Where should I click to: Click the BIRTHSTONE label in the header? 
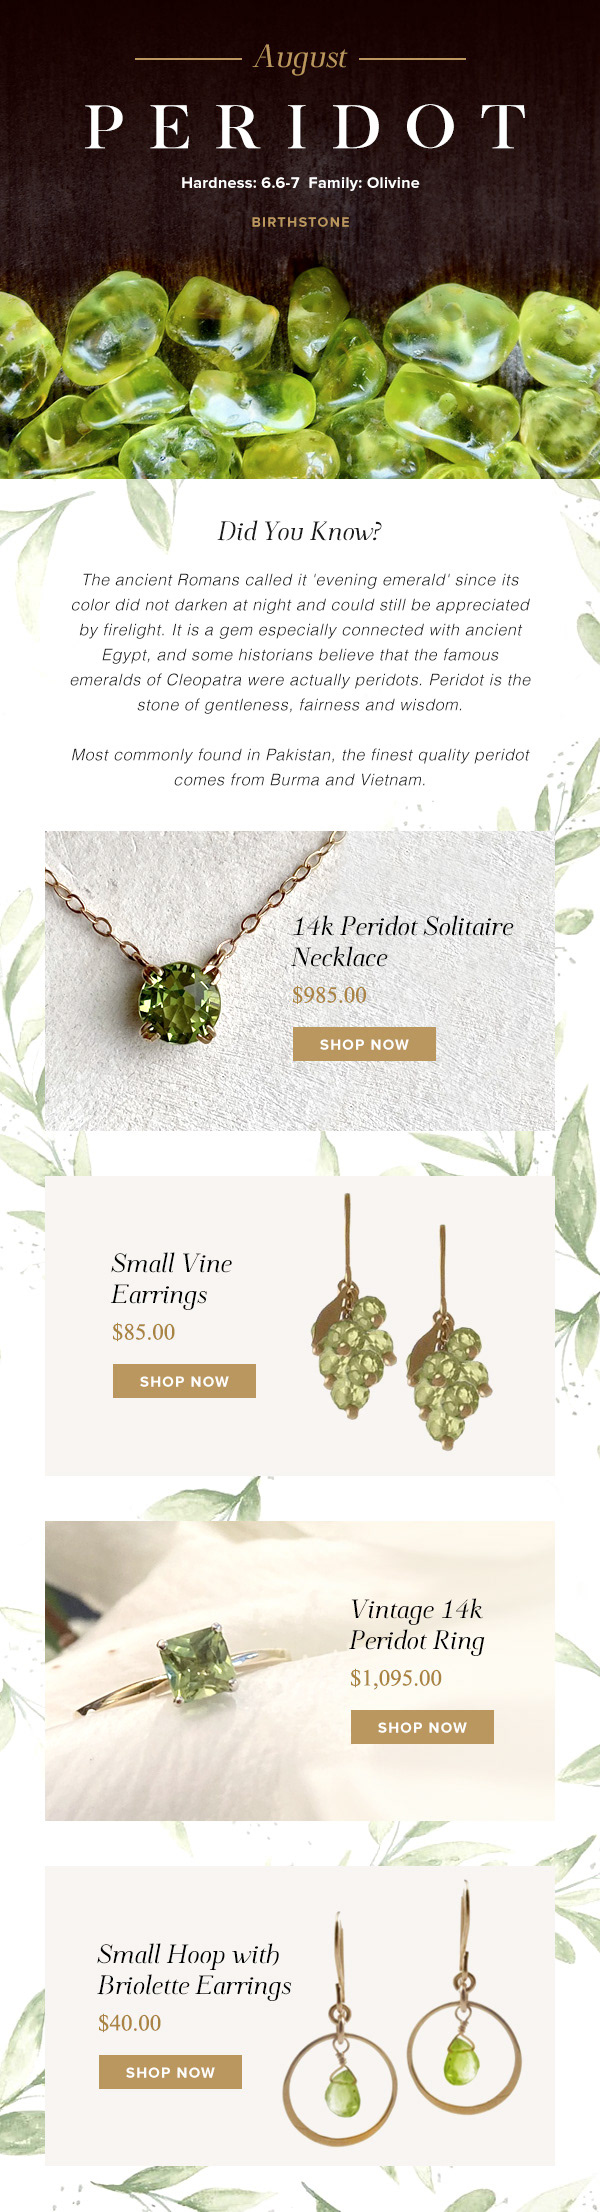pyautogui.click(x=300, y=222)
